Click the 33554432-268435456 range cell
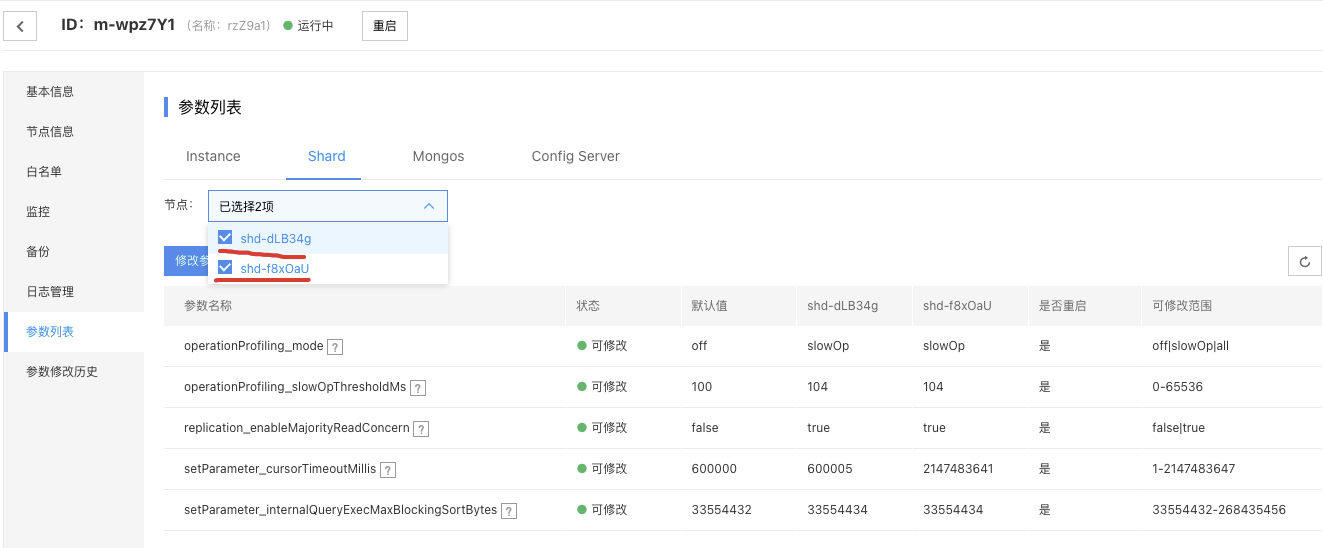1323x548 pixels. click(x=1219, y=510)
